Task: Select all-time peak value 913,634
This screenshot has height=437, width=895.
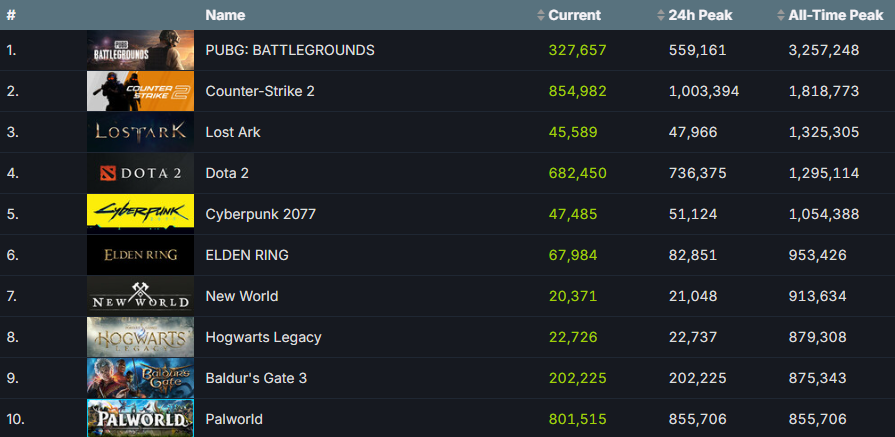Action: 817,297
